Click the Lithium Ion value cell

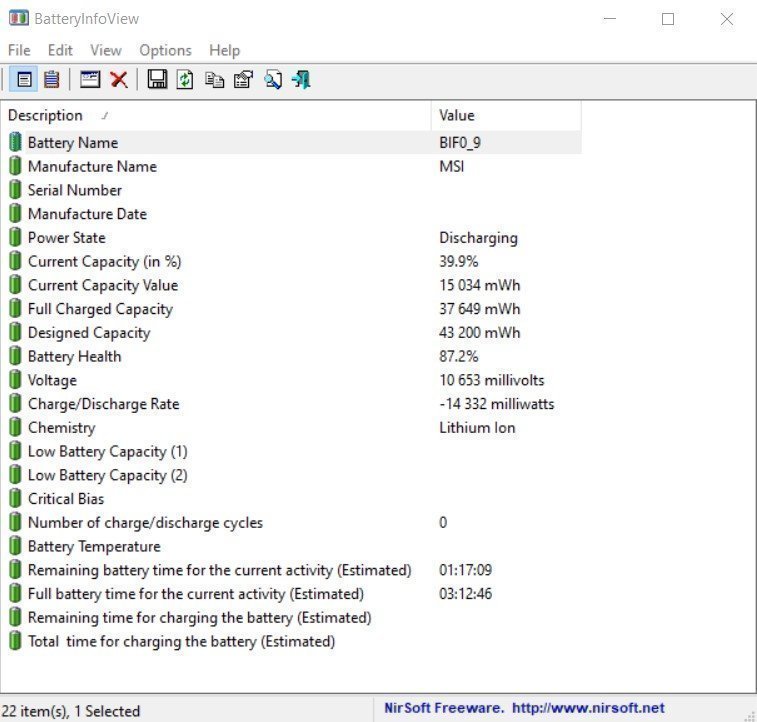coord(477,427)
